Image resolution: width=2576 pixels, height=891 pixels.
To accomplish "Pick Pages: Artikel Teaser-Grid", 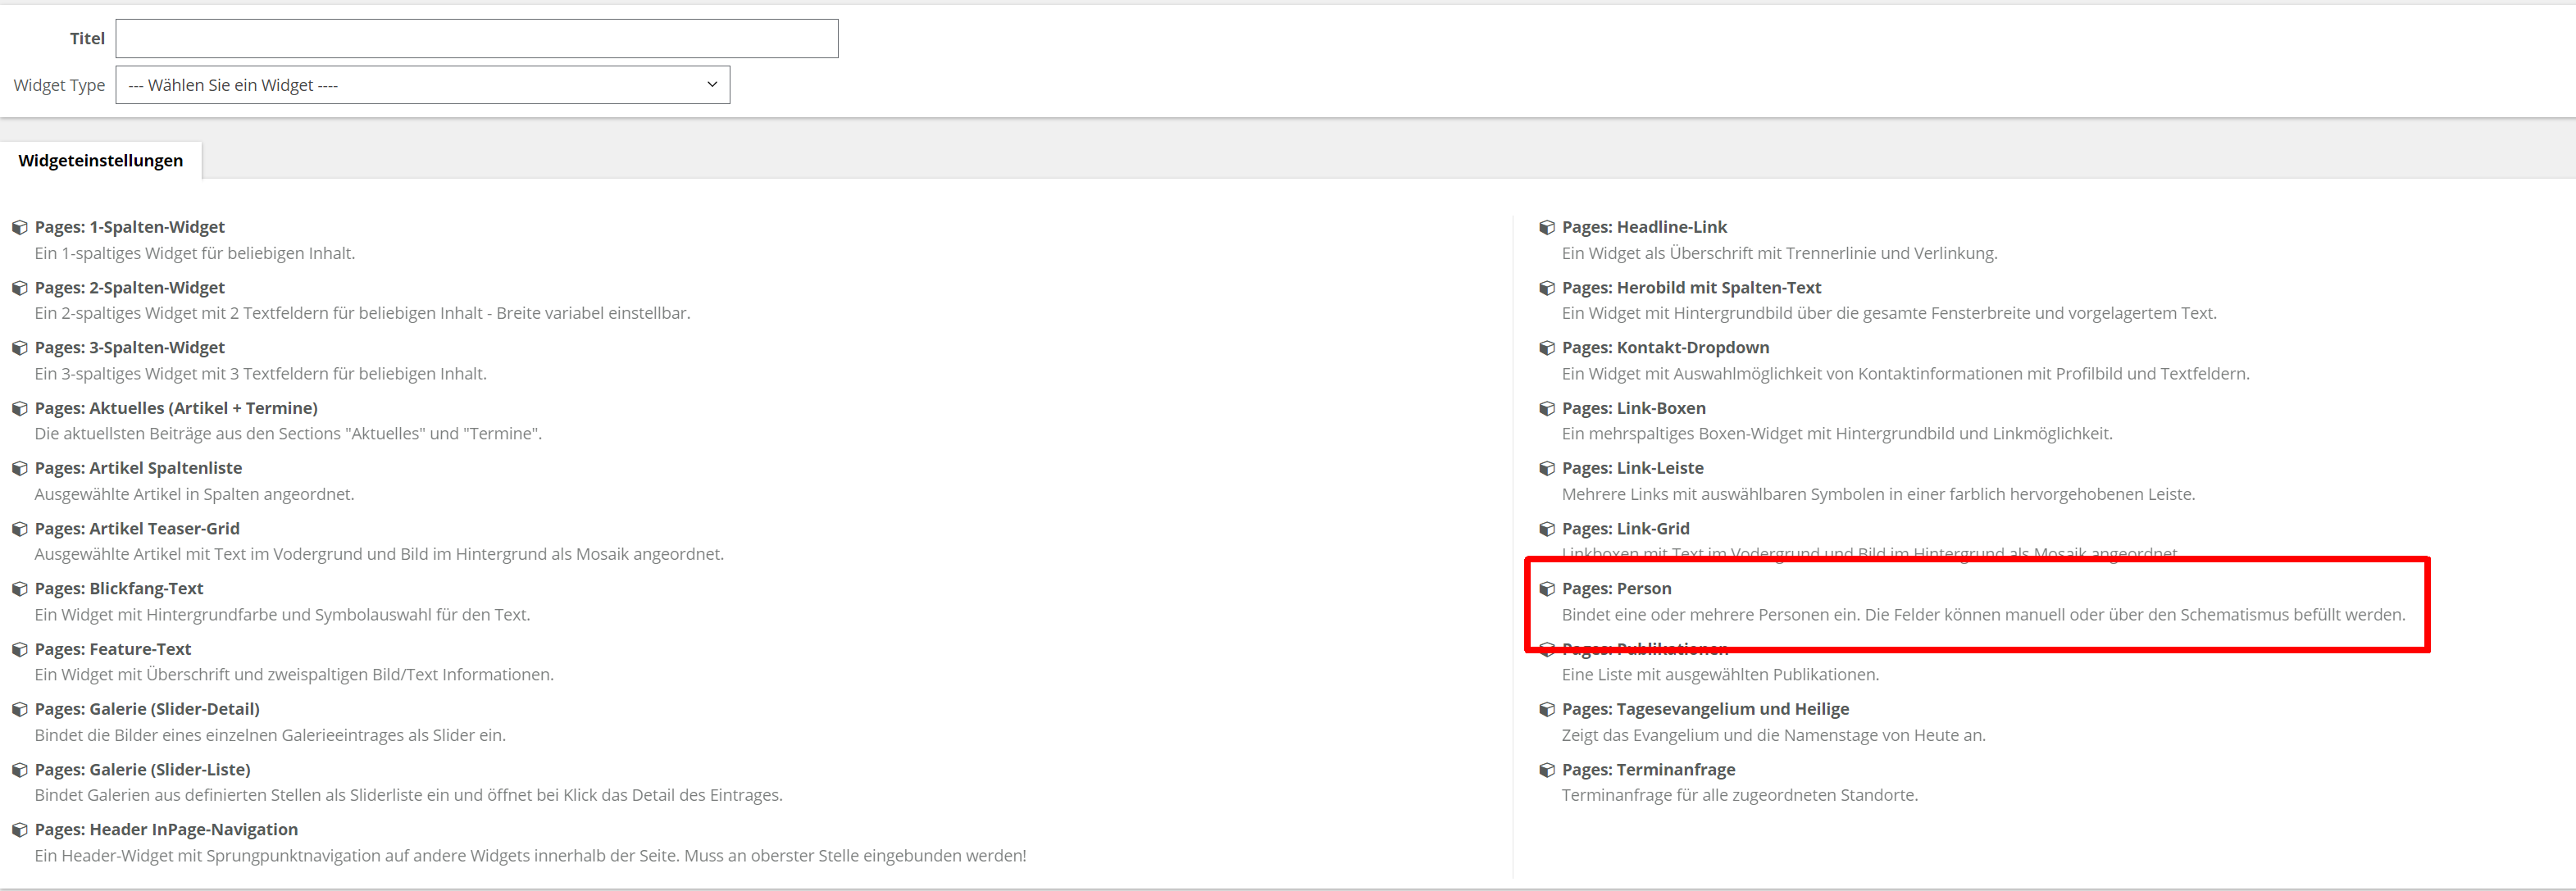I will 137,529.
